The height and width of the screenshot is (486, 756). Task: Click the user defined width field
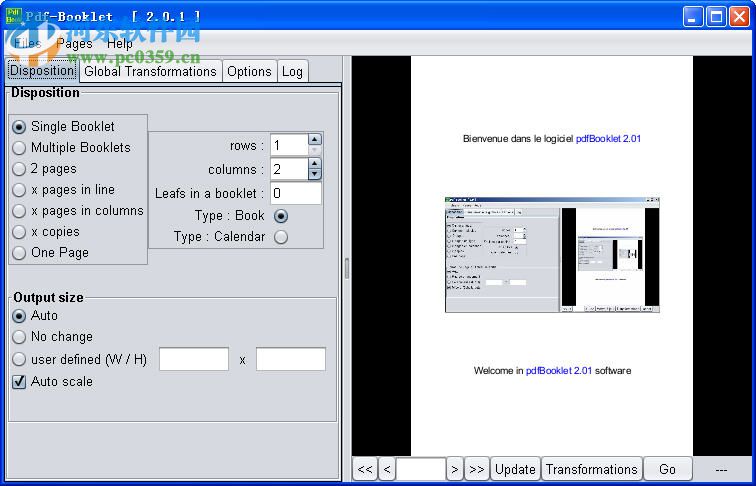194,359
